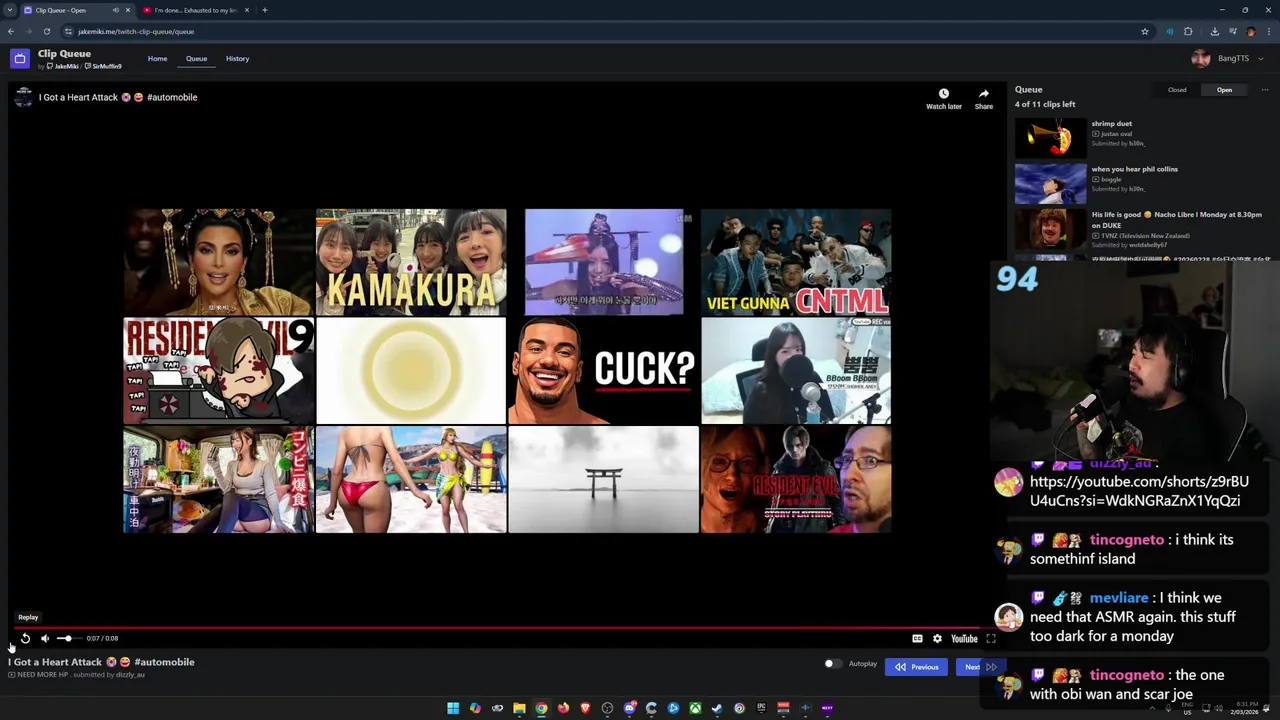Viewport: 1280px width, 720px height.
Task: Click the video title 'I Got a Heart Attack'
Action: click(118, 97)
